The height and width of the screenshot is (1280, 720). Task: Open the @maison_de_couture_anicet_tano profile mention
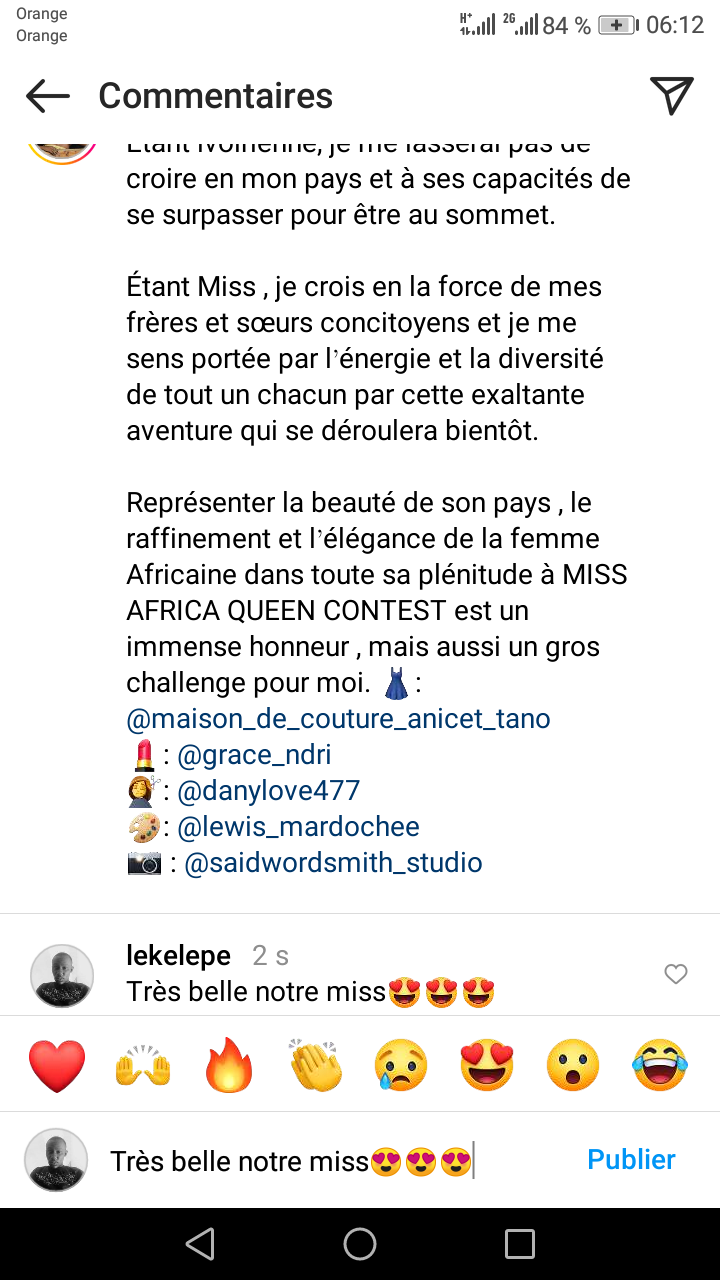tap(338, 719)
